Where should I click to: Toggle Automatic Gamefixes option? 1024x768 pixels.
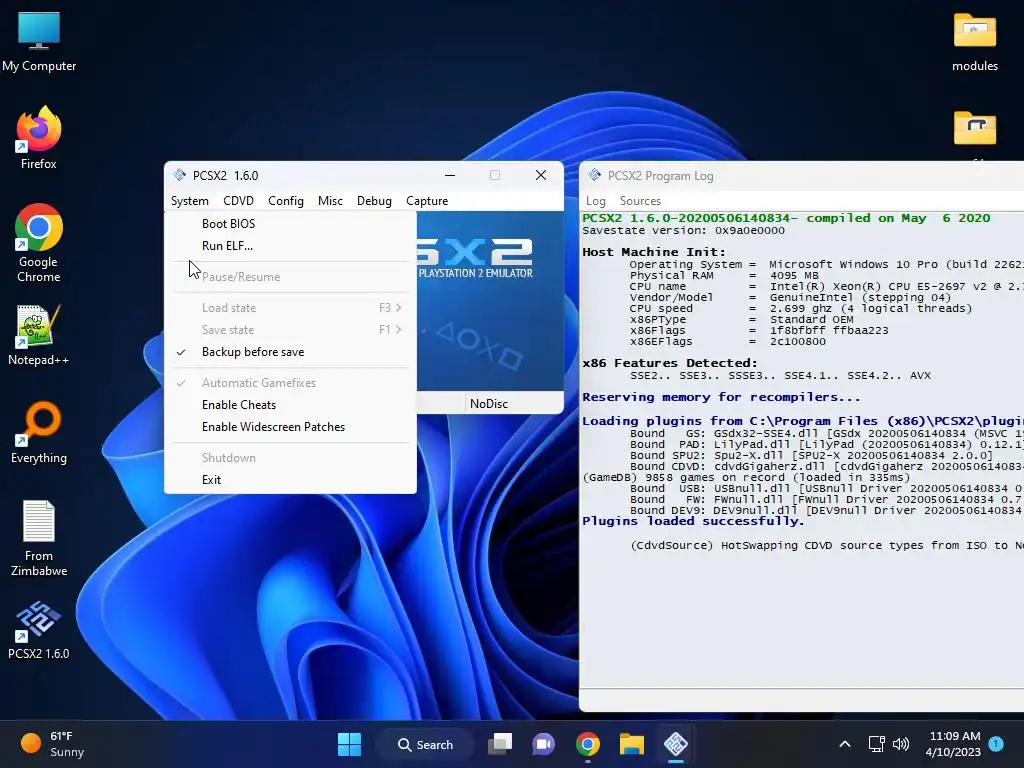pos(290,383)
